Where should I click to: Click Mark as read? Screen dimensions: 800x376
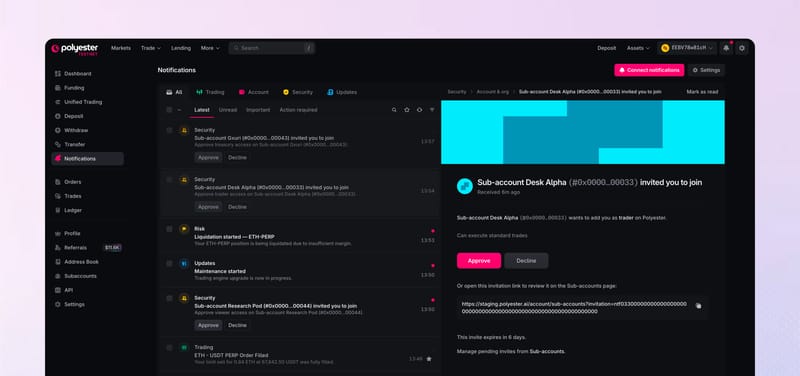tap(702, 92)
